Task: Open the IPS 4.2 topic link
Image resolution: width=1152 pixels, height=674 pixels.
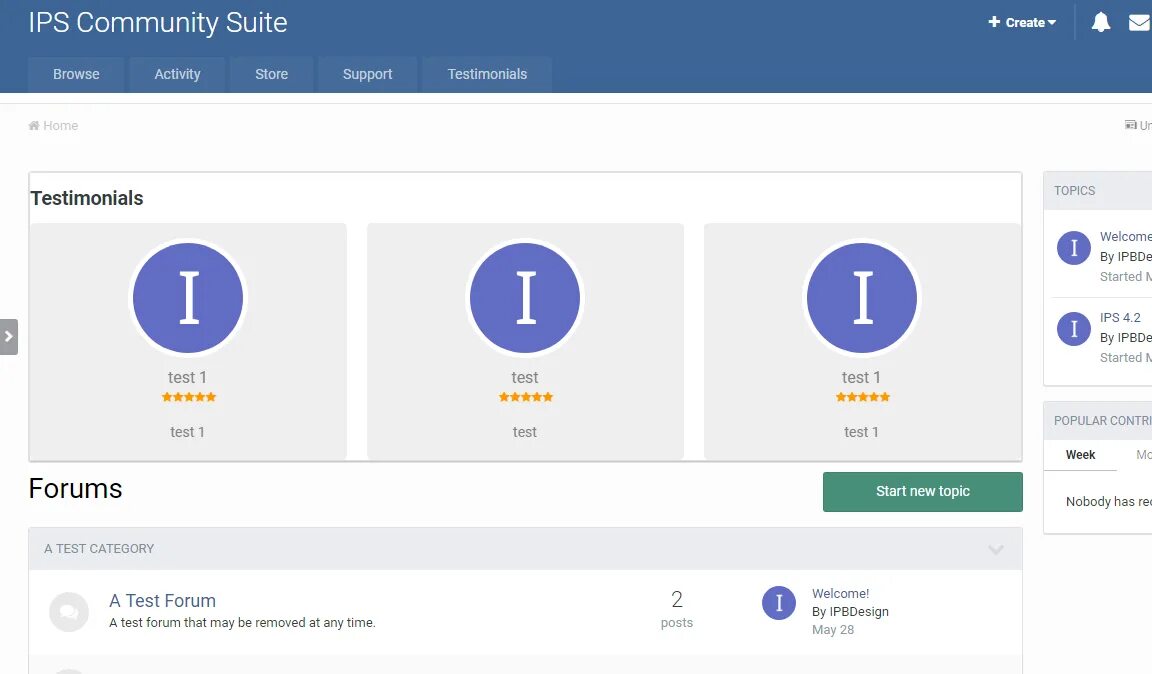Action: point(1120,318)
